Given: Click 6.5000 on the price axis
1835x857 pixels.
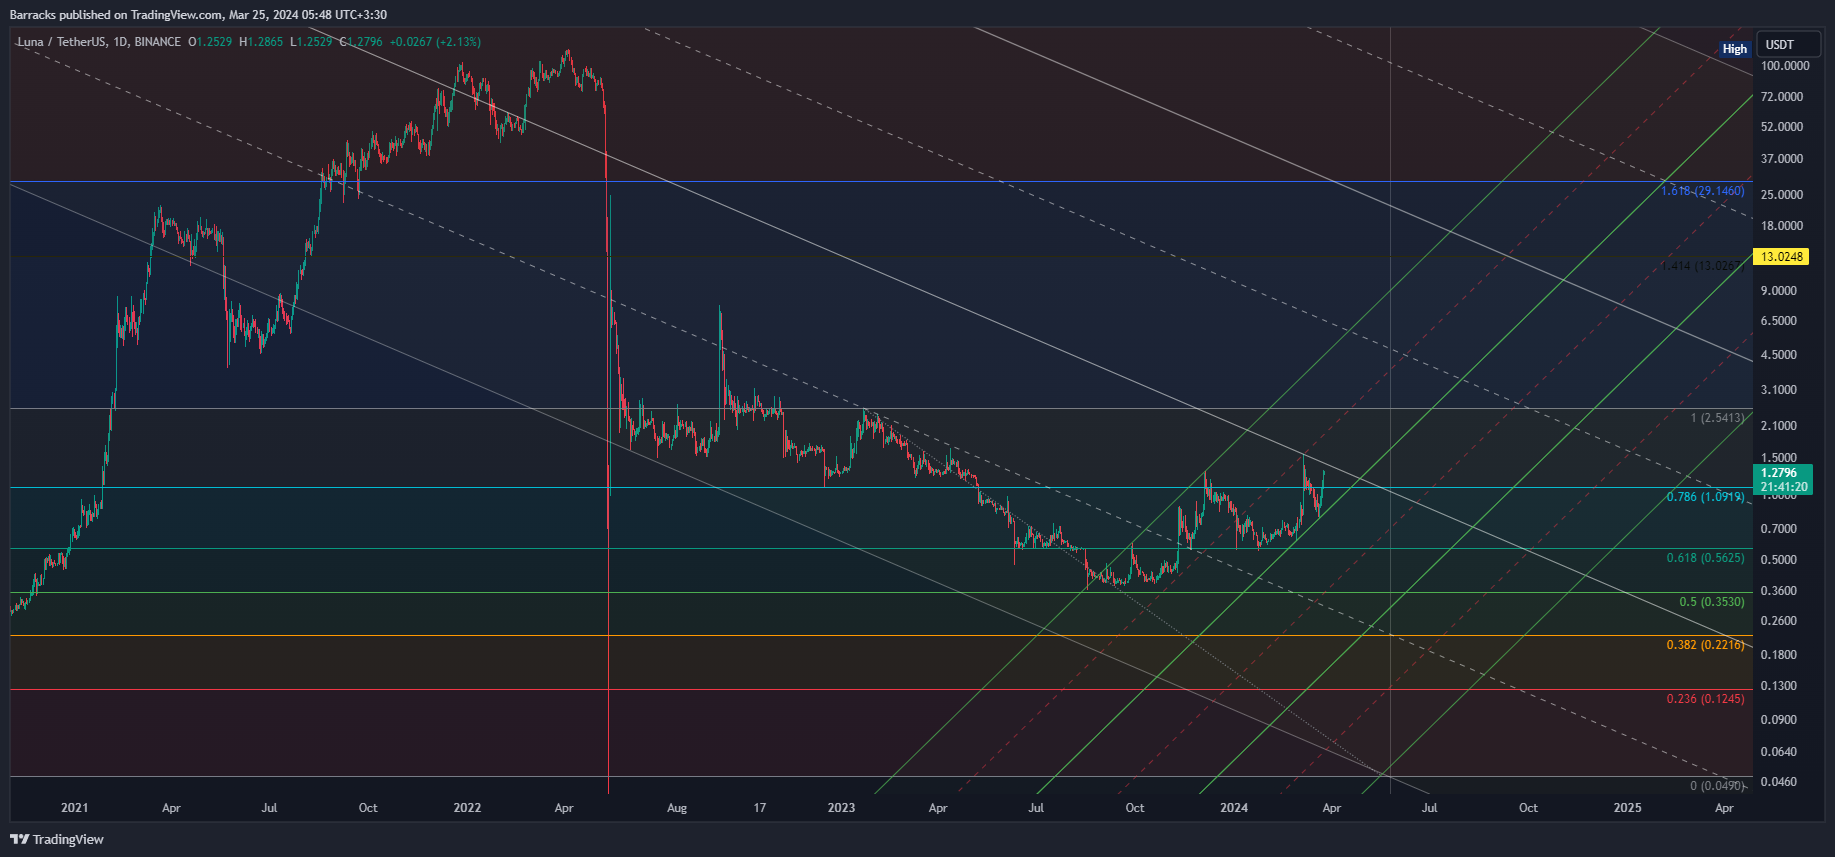Looking at the screenshot, I should click(x=1779, y=321).
